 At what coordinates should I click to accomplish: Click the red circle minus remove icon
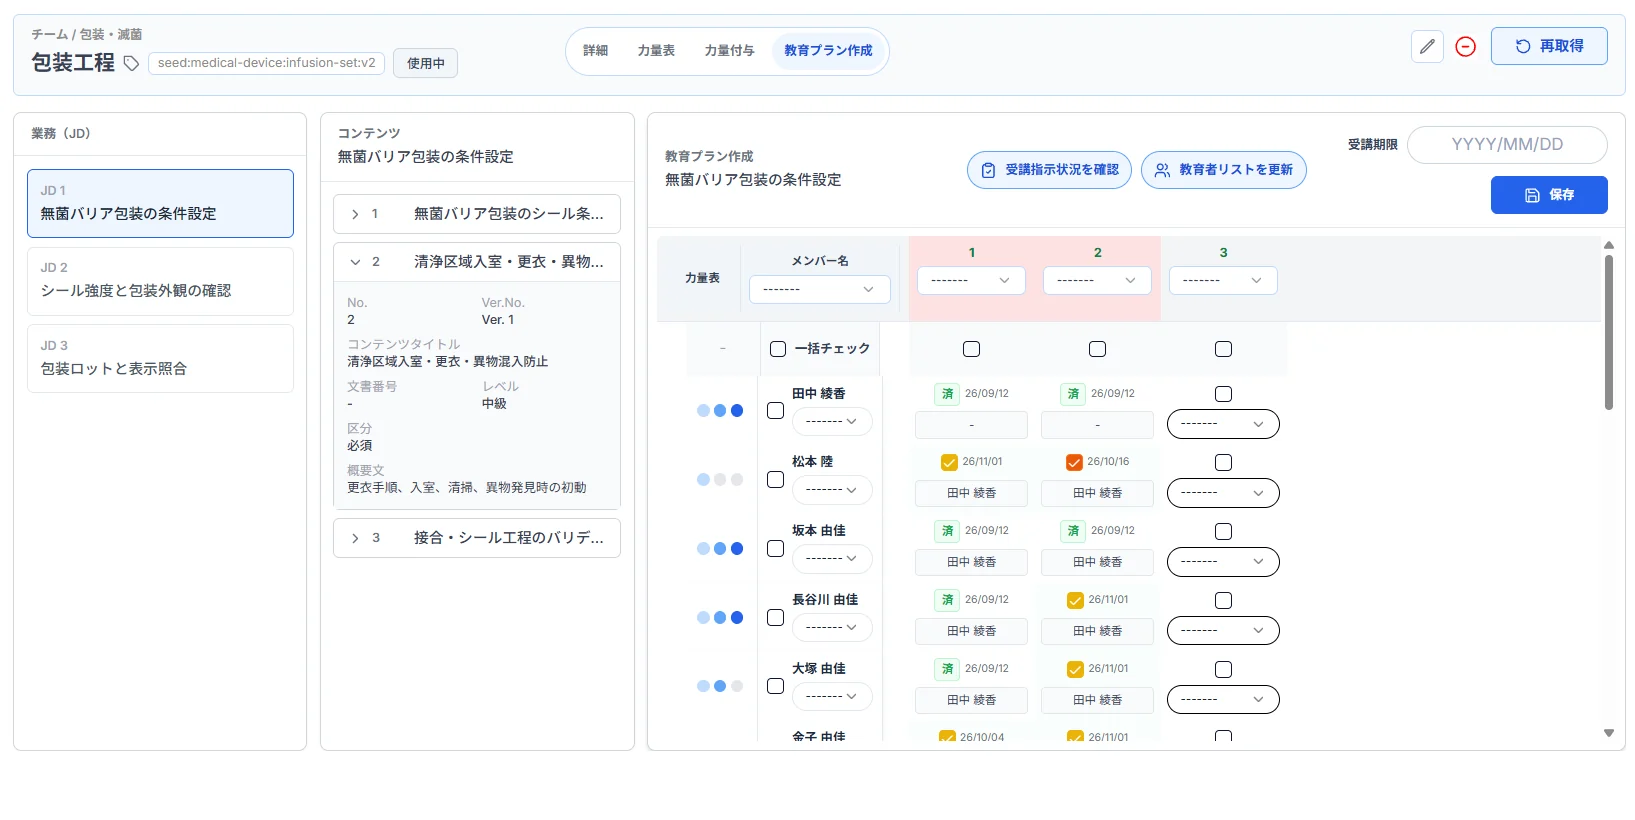tap(1465, 46)
